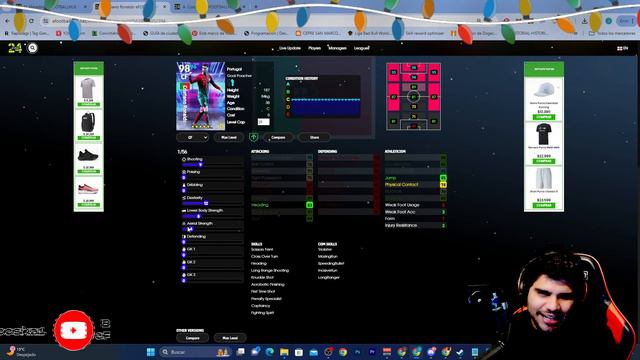This screenshot has height=360, width=640.
Task: Click the GK 2 glove icon
Action: [184, 262]
